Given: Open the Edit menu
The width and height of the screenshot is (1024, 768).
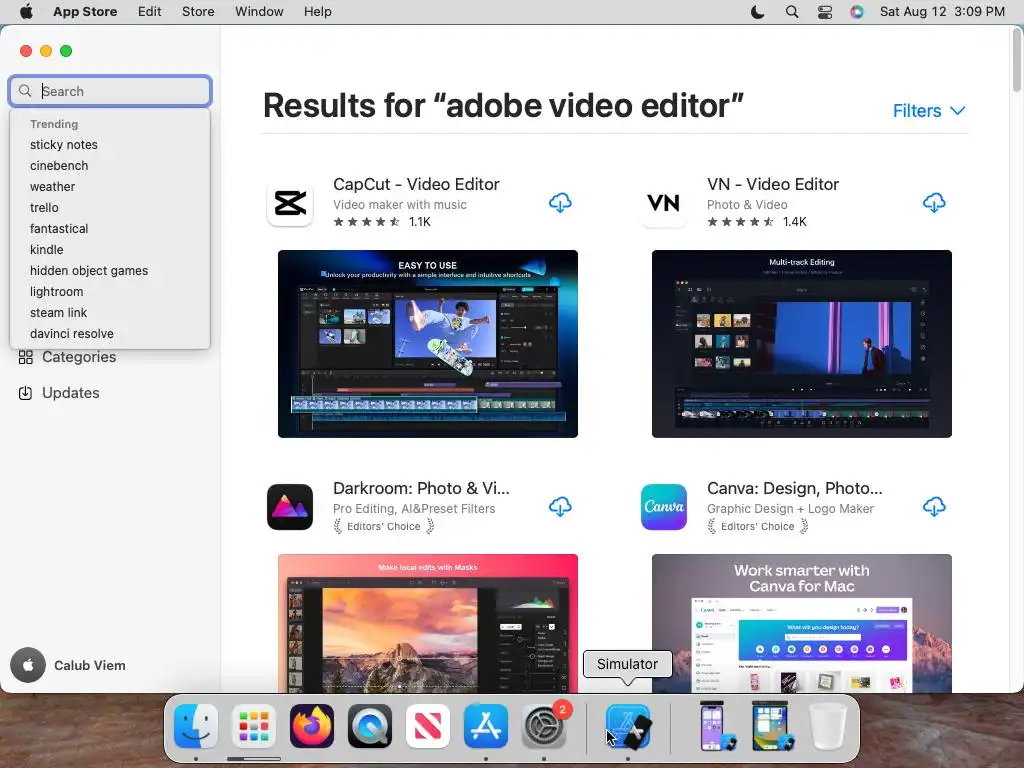Looking at the screenshot, I should [150, 12].
